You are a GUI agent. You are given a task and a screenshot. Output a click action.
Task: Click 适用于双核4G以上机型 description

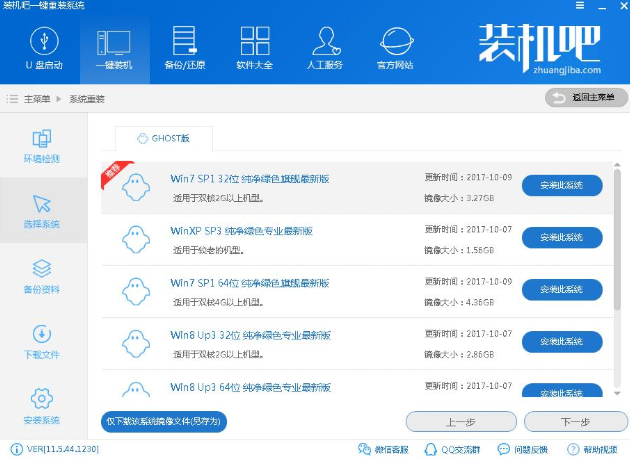[x=218, y=303]
